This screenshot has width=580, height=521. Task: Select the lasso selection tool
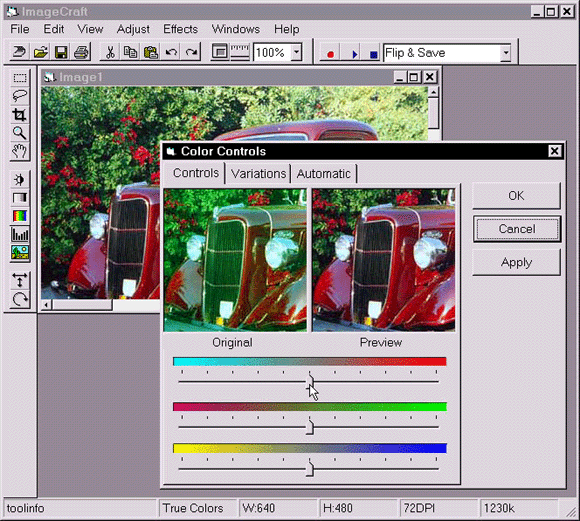click(20, 96)
